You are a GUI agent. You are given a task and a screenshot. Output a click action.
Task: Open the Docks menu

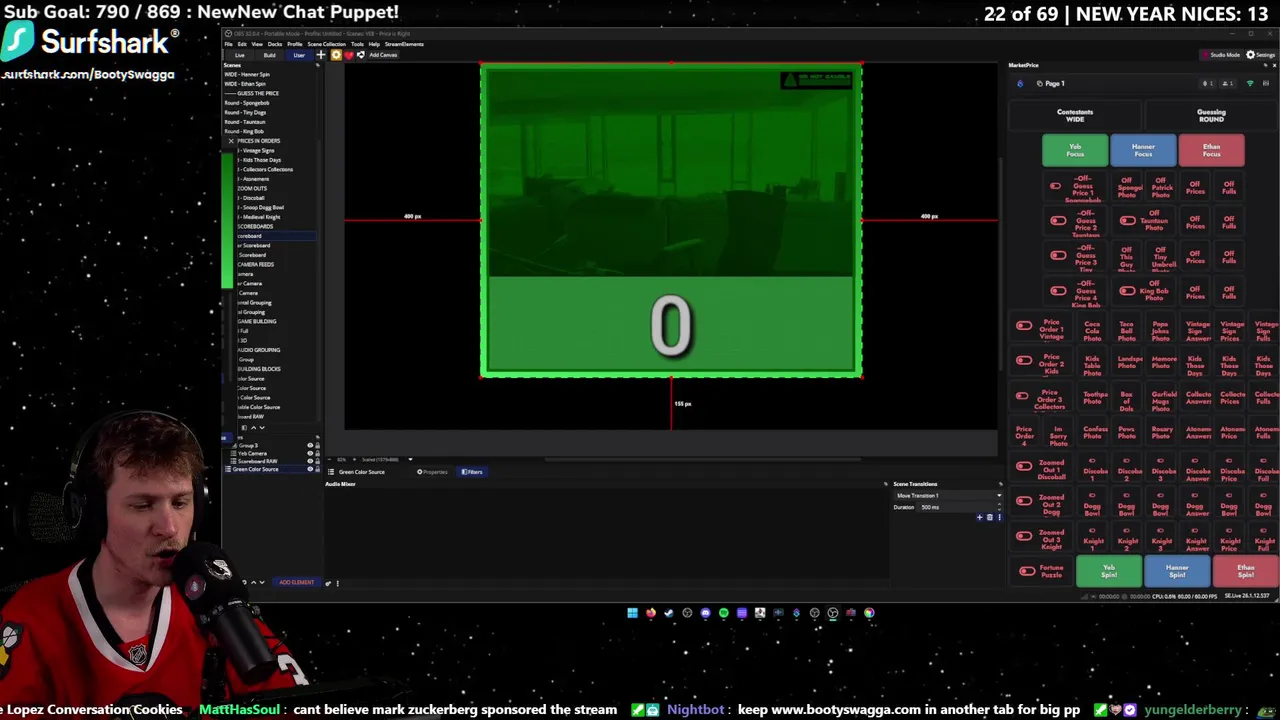[275, 44]
